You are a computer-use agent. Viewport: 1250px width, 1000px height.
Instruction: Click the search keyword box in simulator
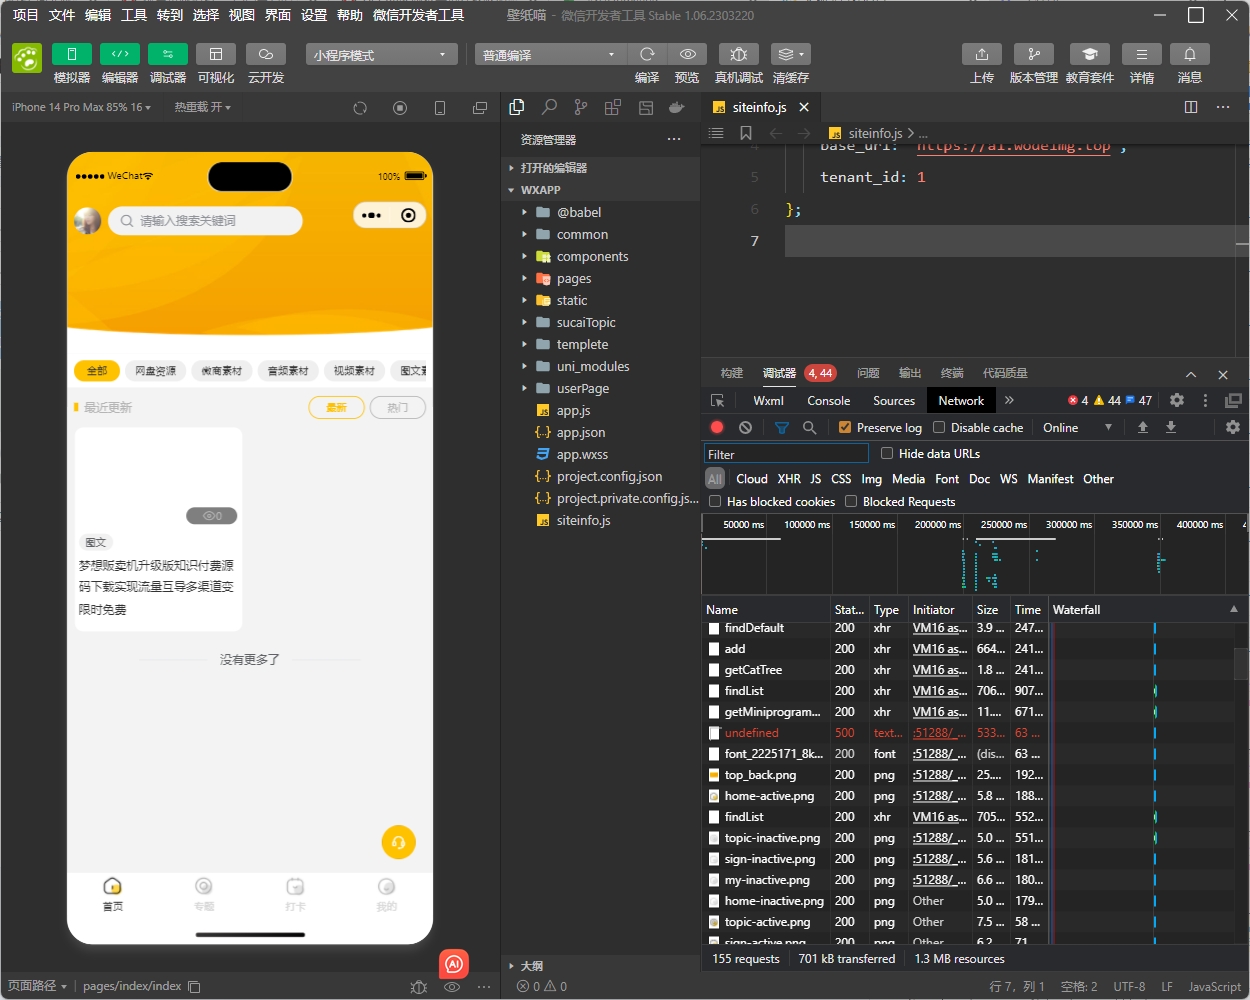pos(205,221)
